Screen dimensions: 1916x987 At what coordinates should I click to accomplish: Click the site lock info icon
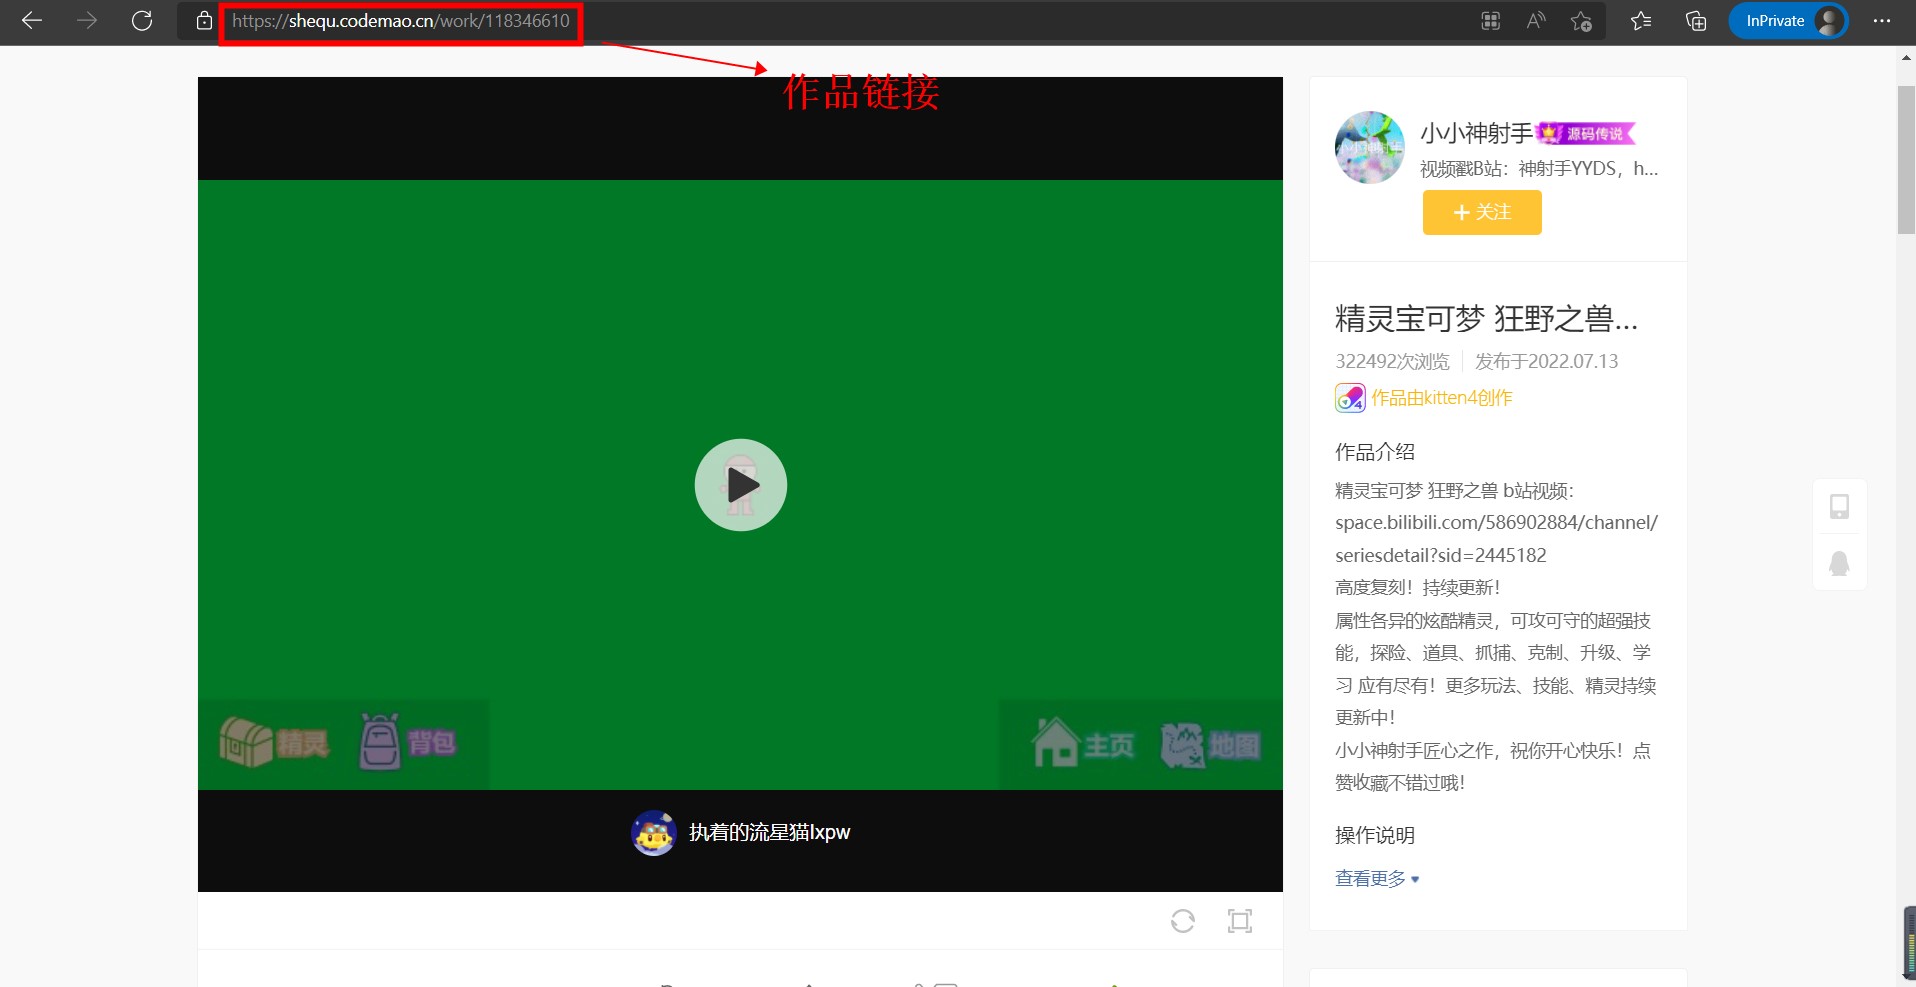[x=204, y=21]
